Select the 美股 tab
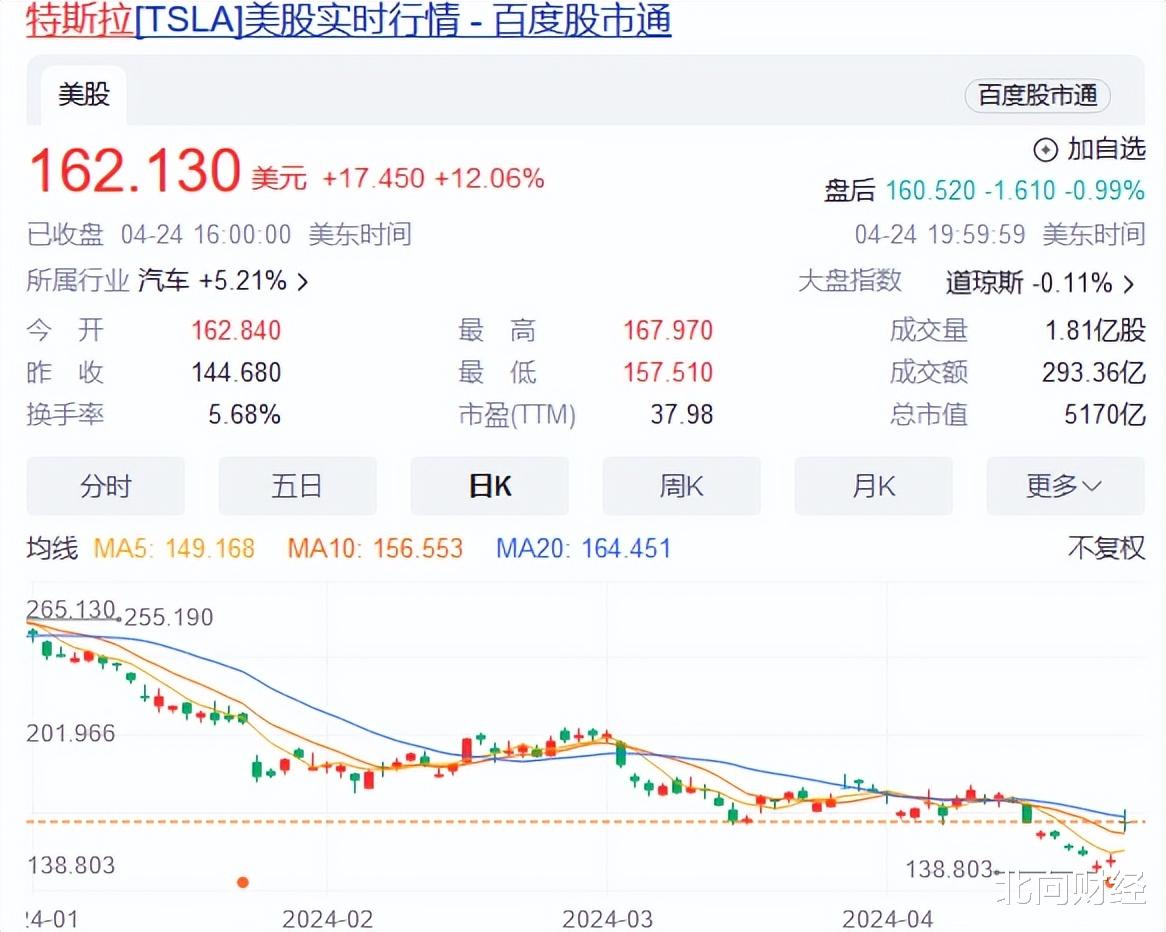Screen dimensions: 1166x932 (x=83, y=94)
